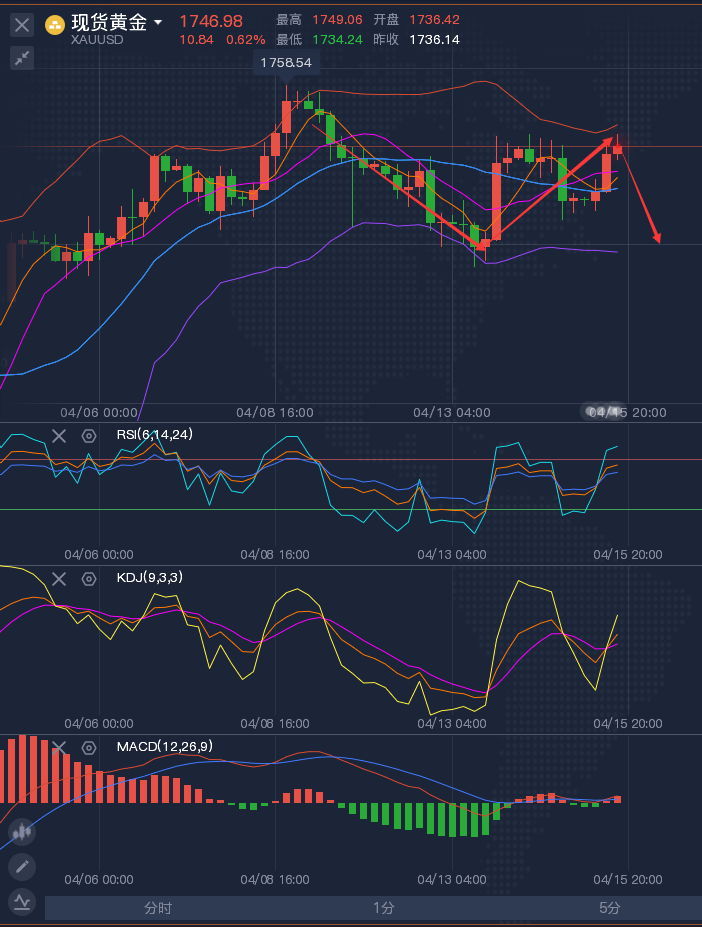Click the gold coin symbol icon
This screenshot has width=702, height=927.
(x=56, y=23)
